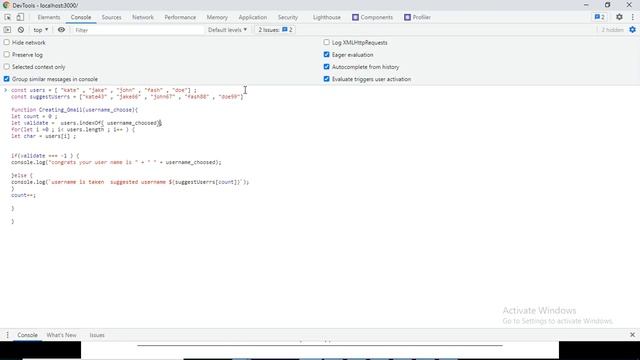Switch to the Memory tab

[217, 17]
